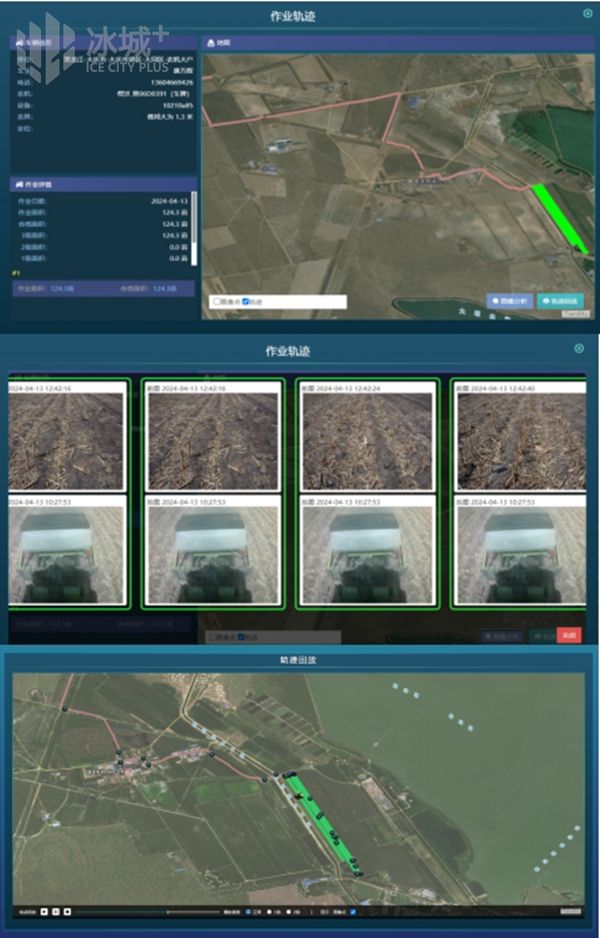Enable the 图像点 checkbox under the top map
This screenshot has width=600, height=938.
[x=217, y=302]
